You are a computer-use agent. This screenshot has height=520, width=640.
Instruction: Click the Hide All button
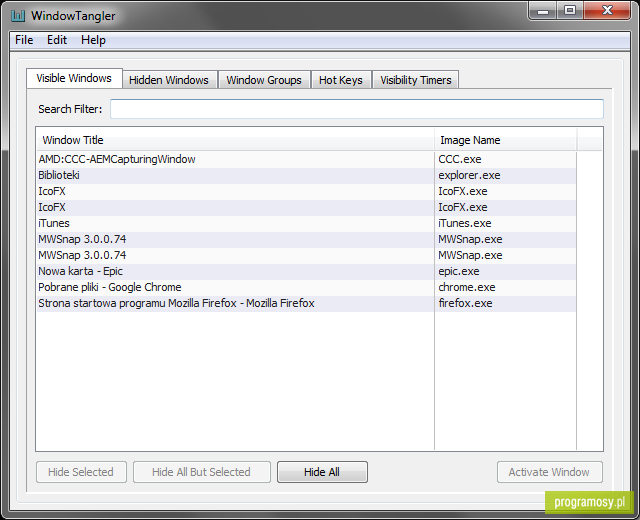click(322, 472)
